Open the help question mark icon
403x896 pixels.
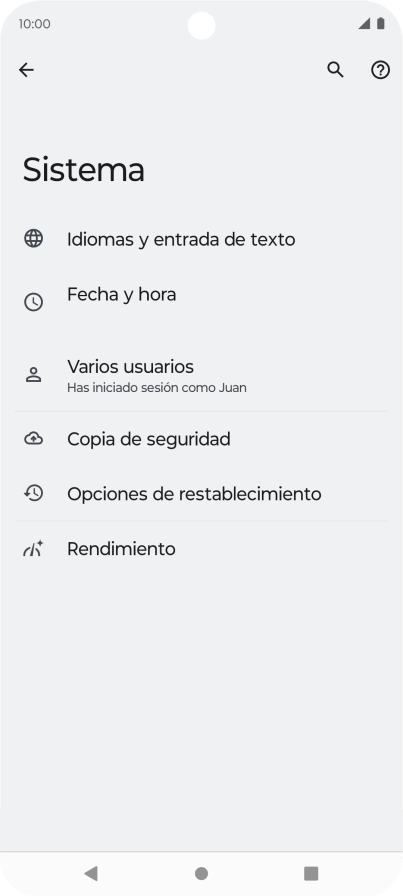(381, 70)
